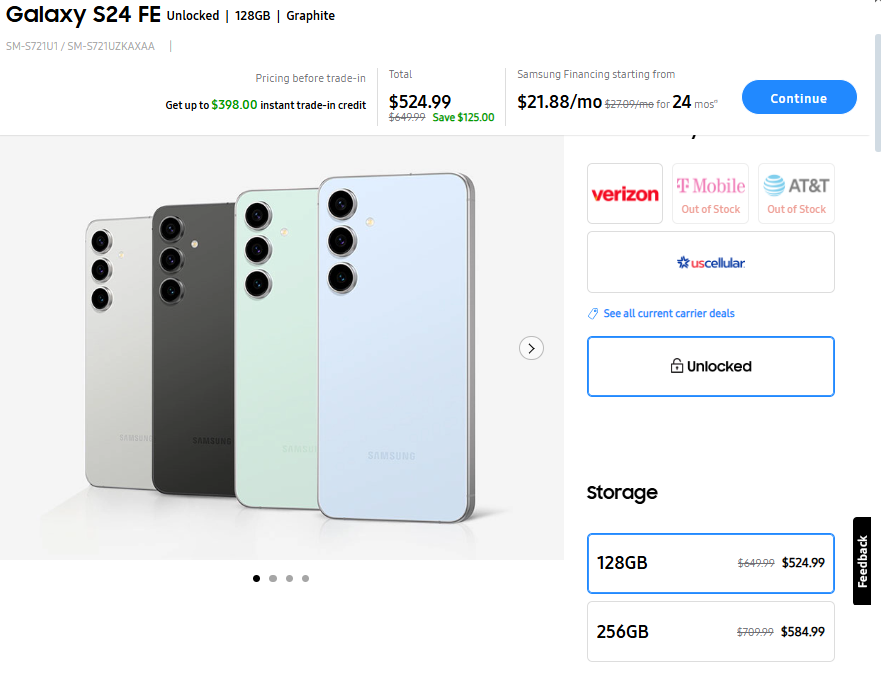The height and width of the screenshot is (683, 881).
Task: Select the 256GB storage option
Action: click(x=710, y=631)
